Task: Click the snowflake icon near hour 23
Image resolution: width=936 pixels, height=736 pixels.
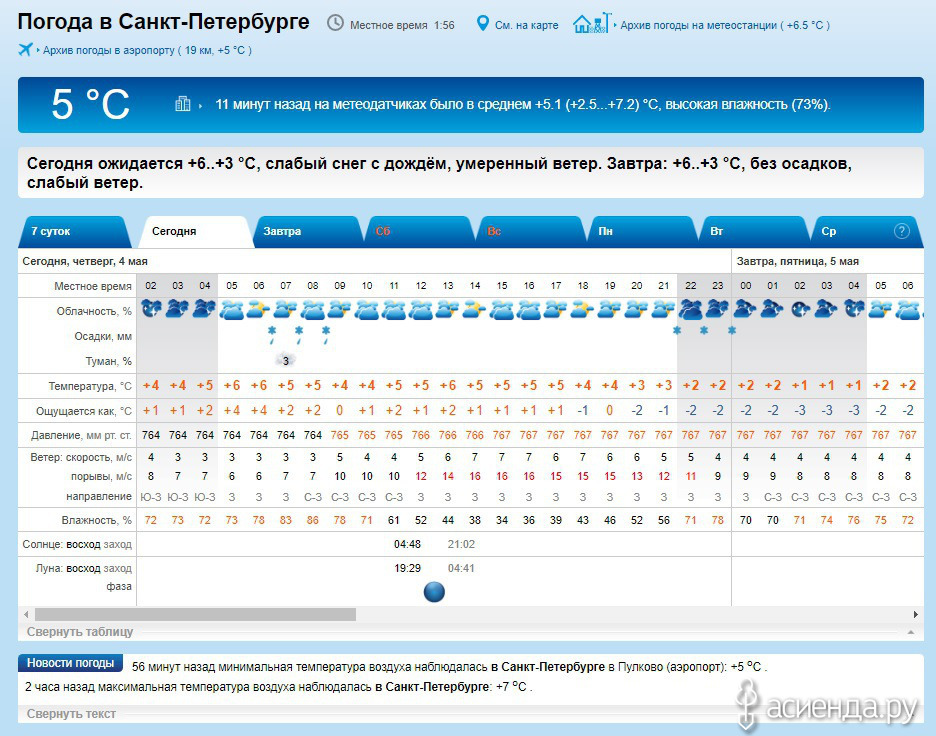Action: [x=704, y=330]
